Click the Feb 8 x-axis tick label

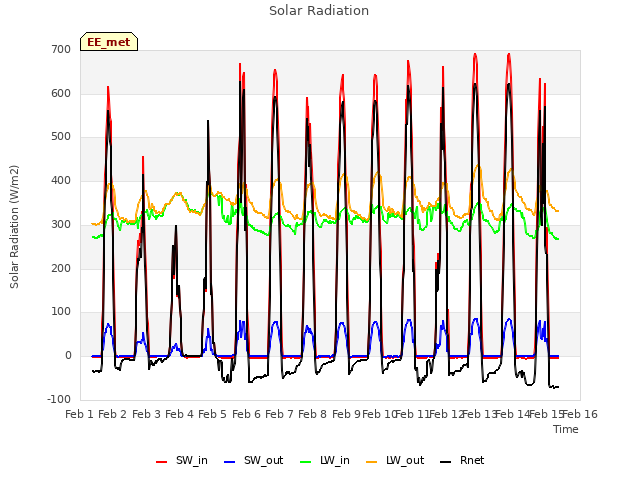[x=312, y=414]
